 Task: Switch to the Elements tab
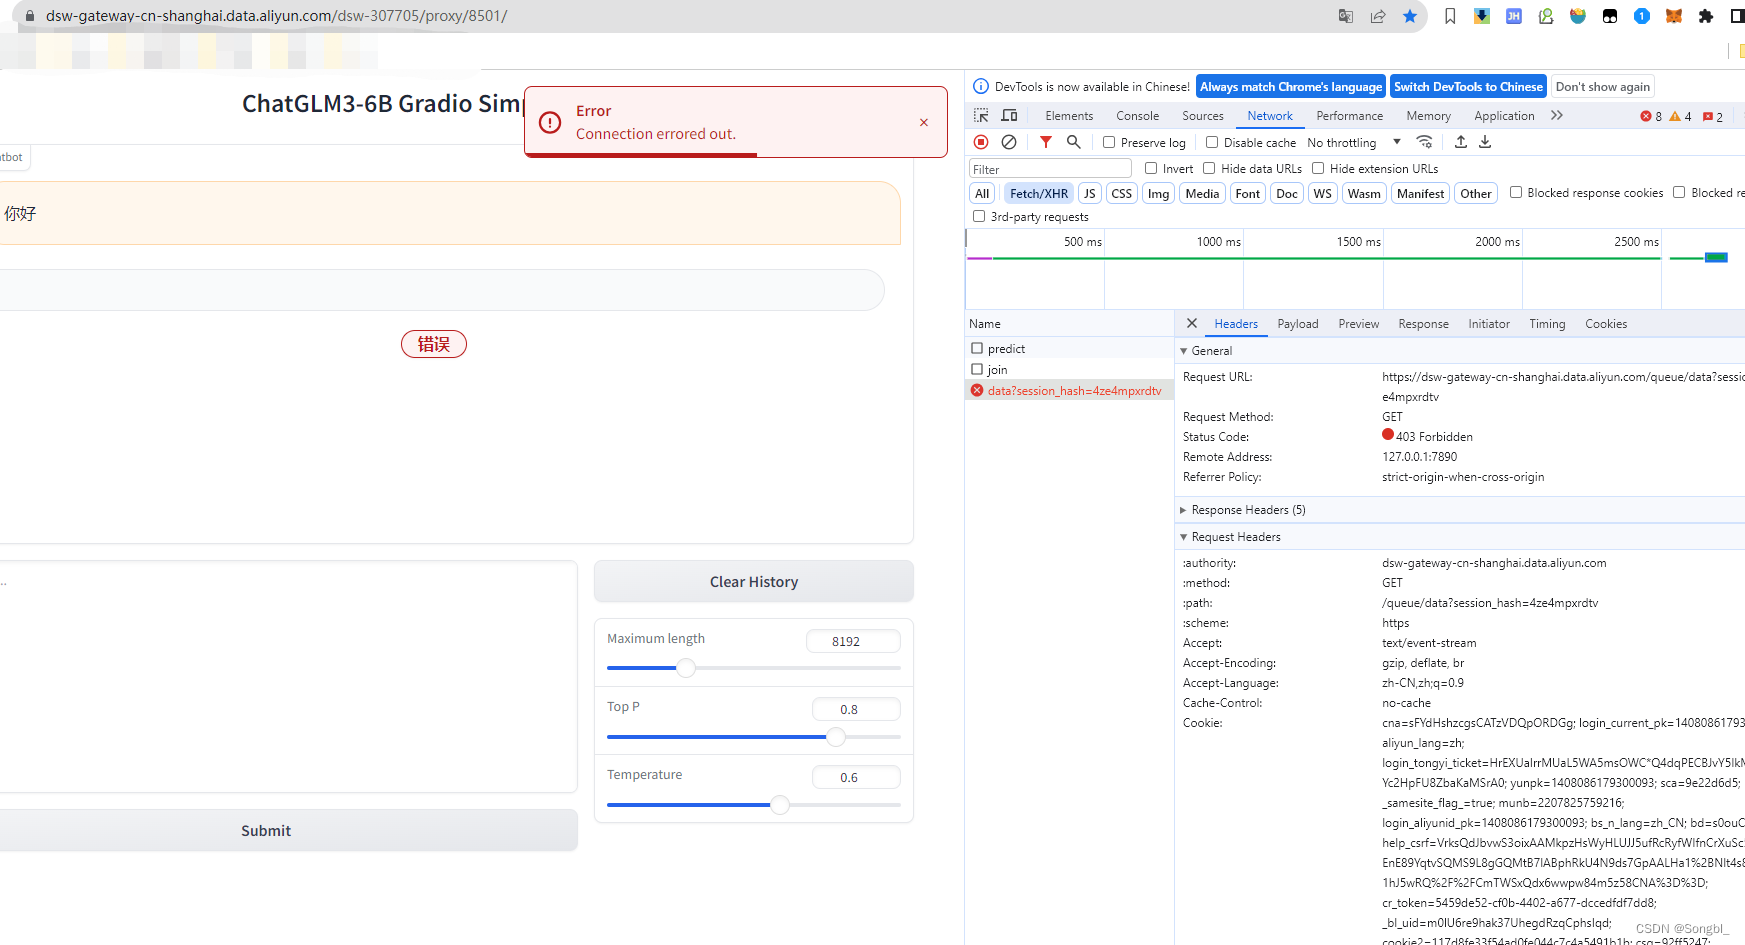tap(1069, 116)
